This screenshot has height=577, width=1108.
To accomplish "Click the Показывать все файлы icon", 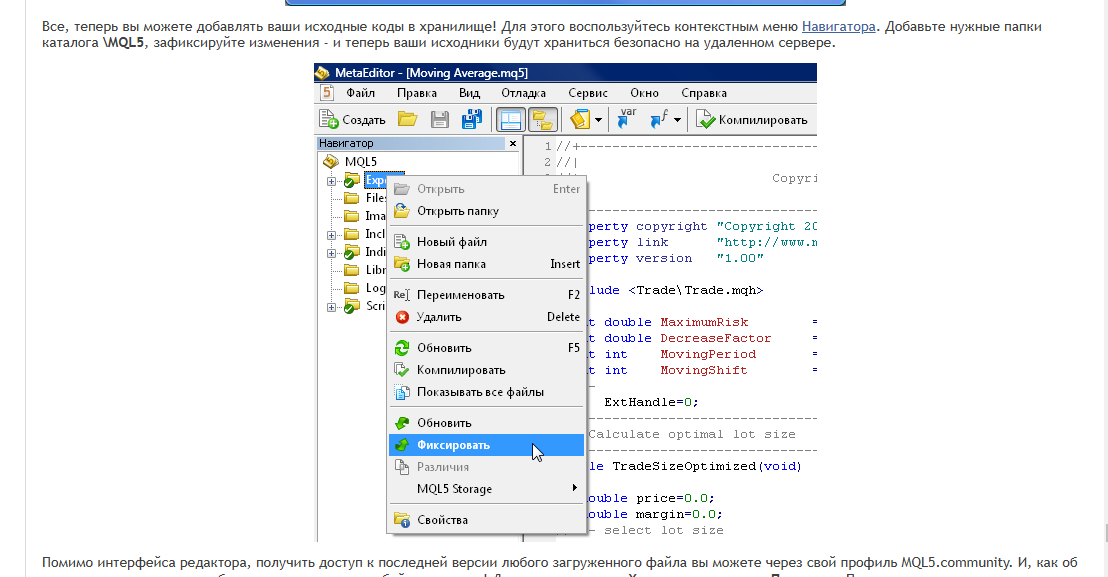I will (x=402, y=392).
